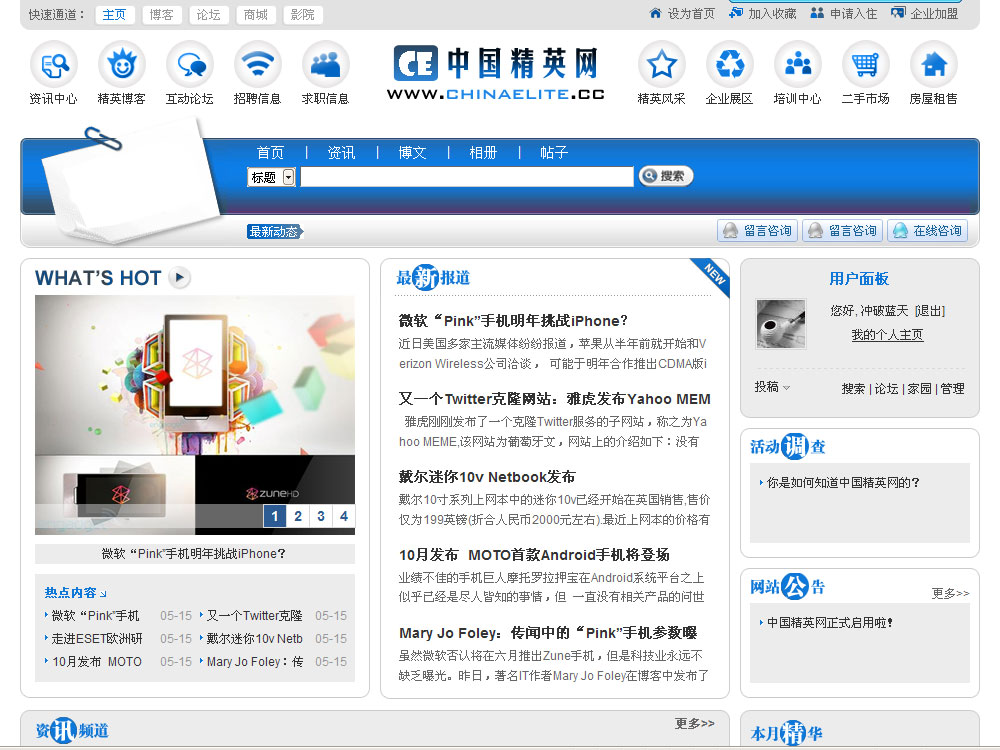1000x750 pixels.
Task: Open the 标题 search type dropdown
Action: [x=272, y=177]
